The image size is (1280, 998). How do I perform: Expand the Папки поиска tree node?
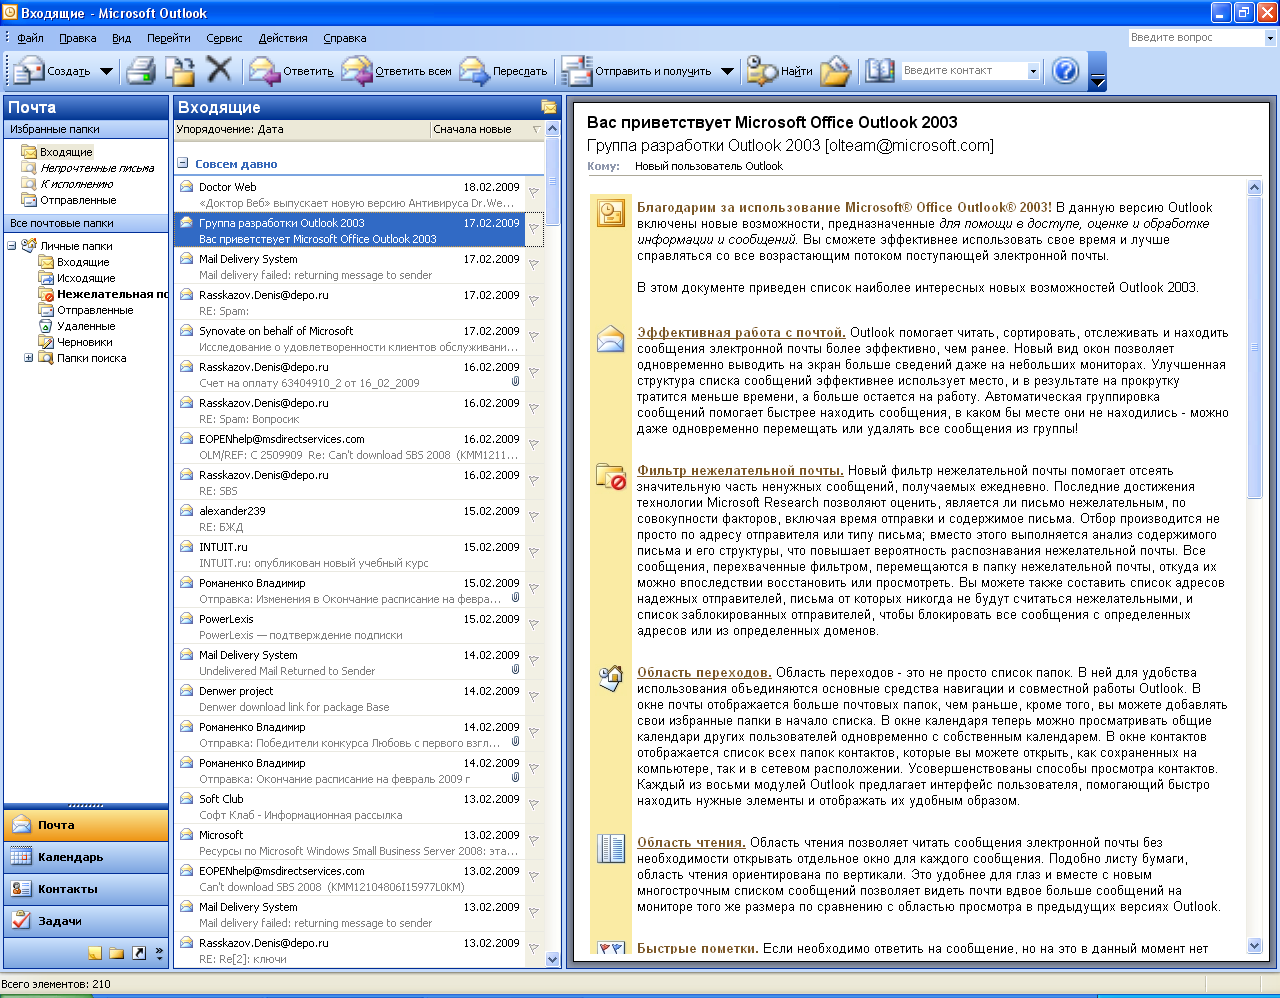(x=29, y=357)
